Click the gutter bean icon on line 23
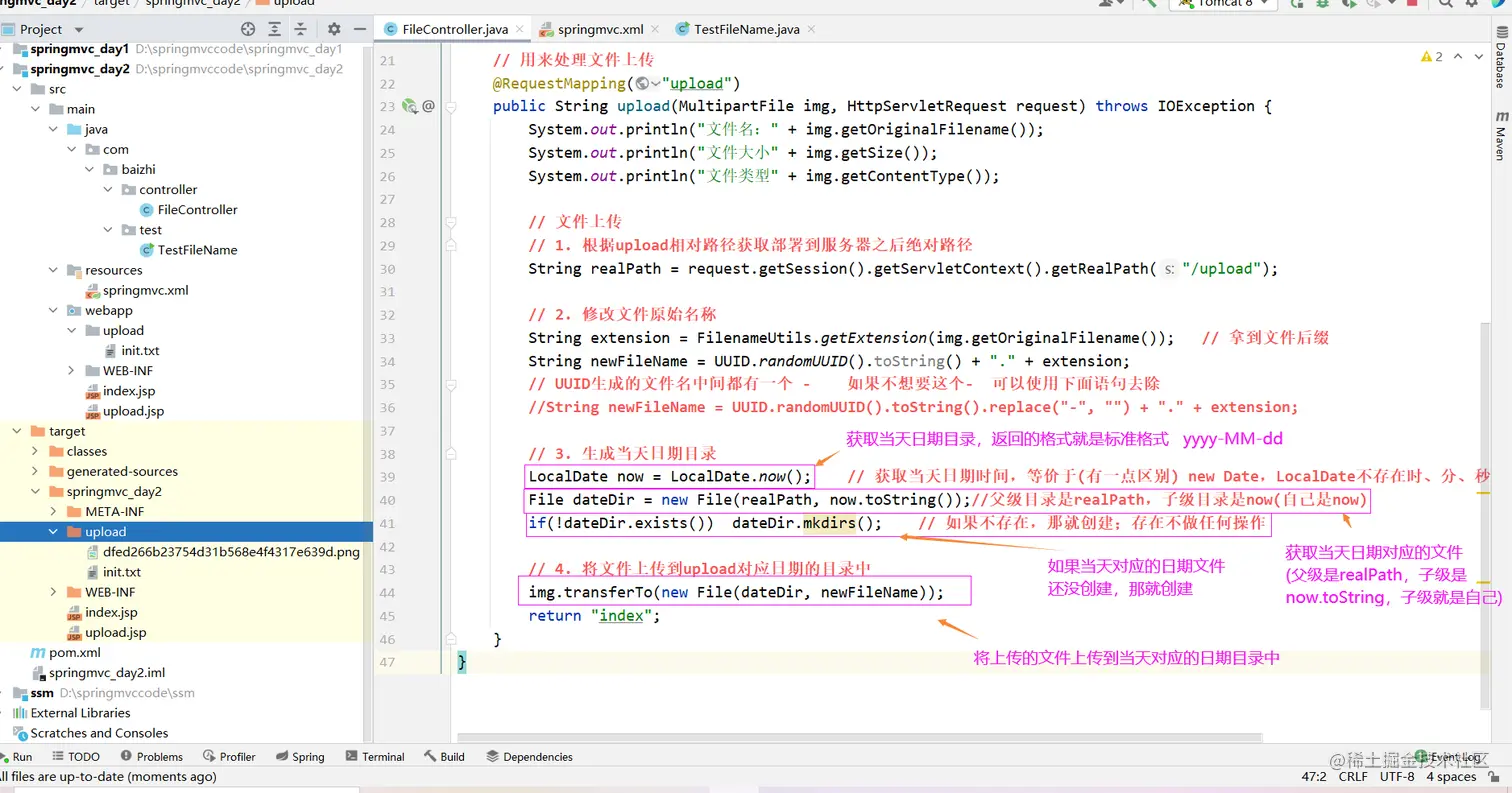 tap(409, 106)
